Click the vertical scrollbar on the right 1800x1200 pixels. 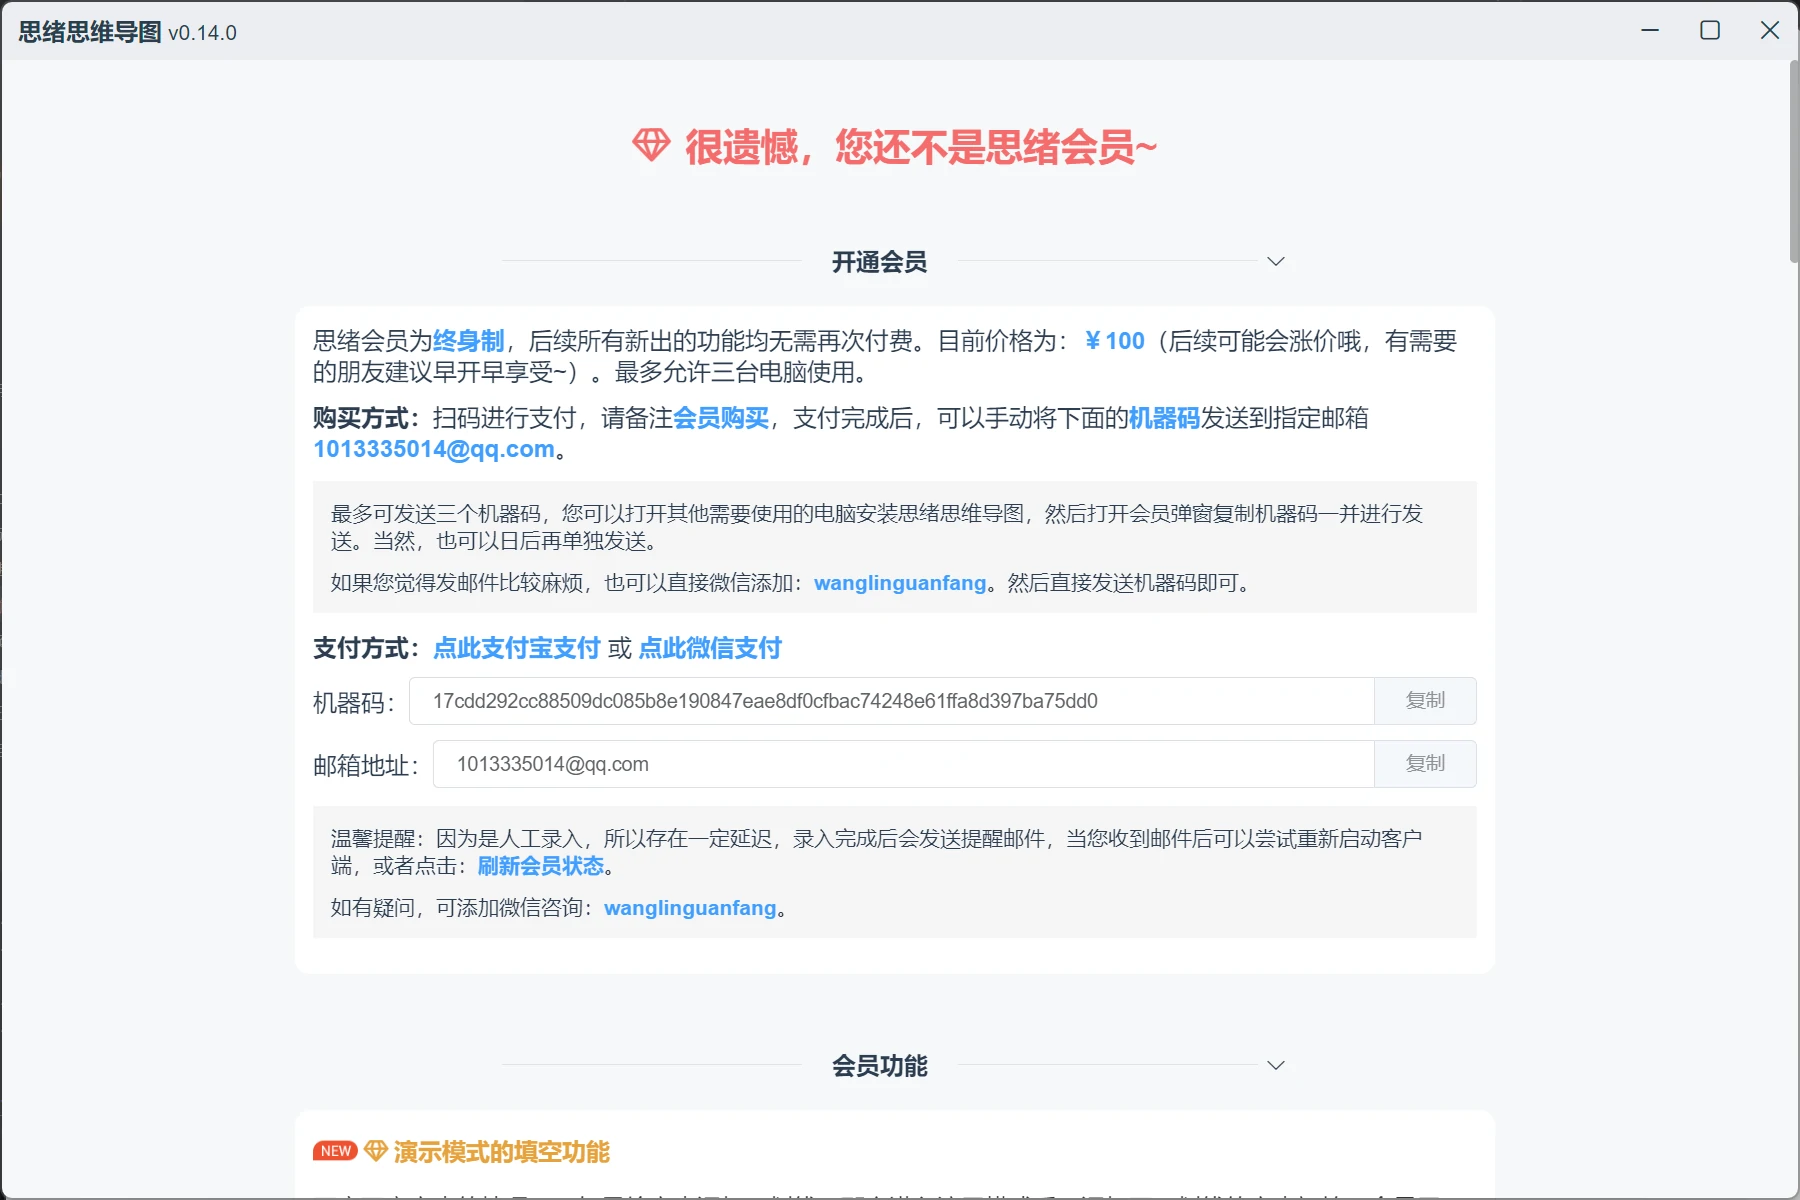click(x=1793, y=160)
